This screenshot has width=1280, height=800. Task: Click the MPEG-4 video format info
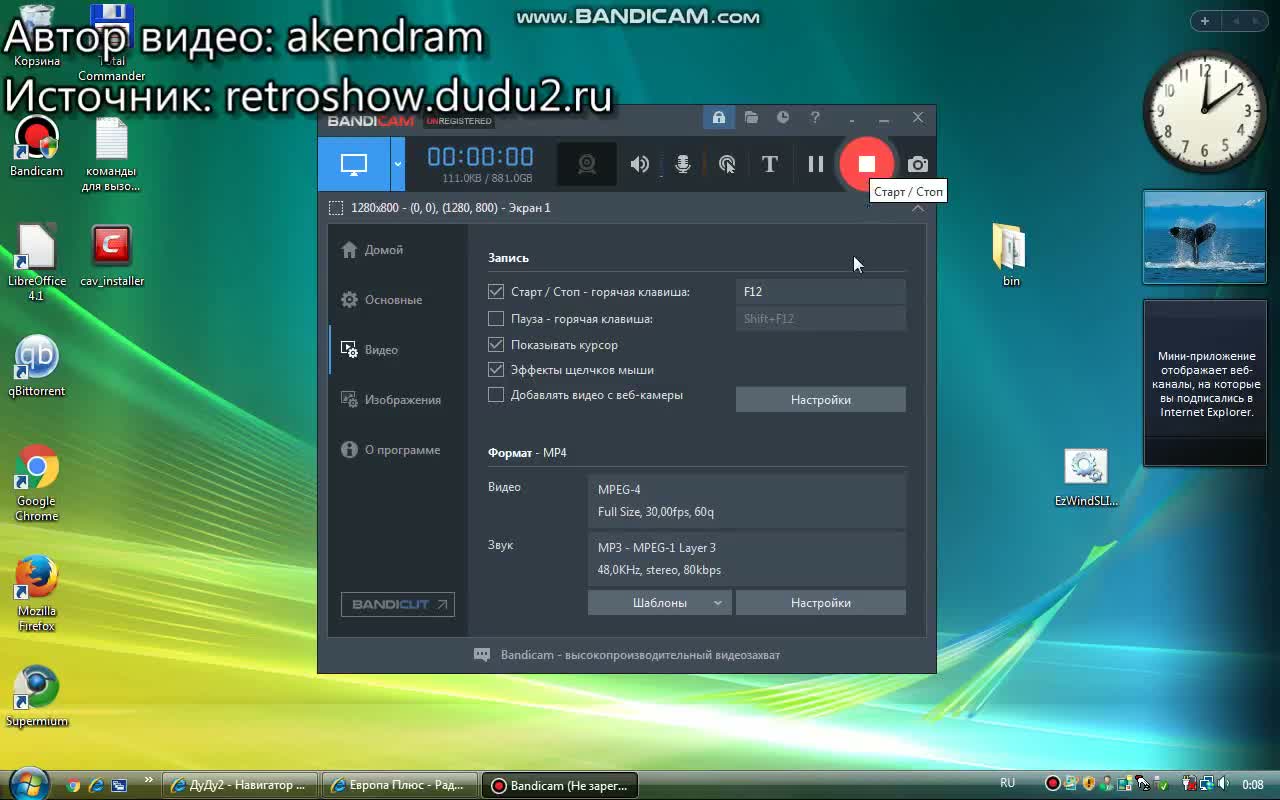click(x=747, y=501)
